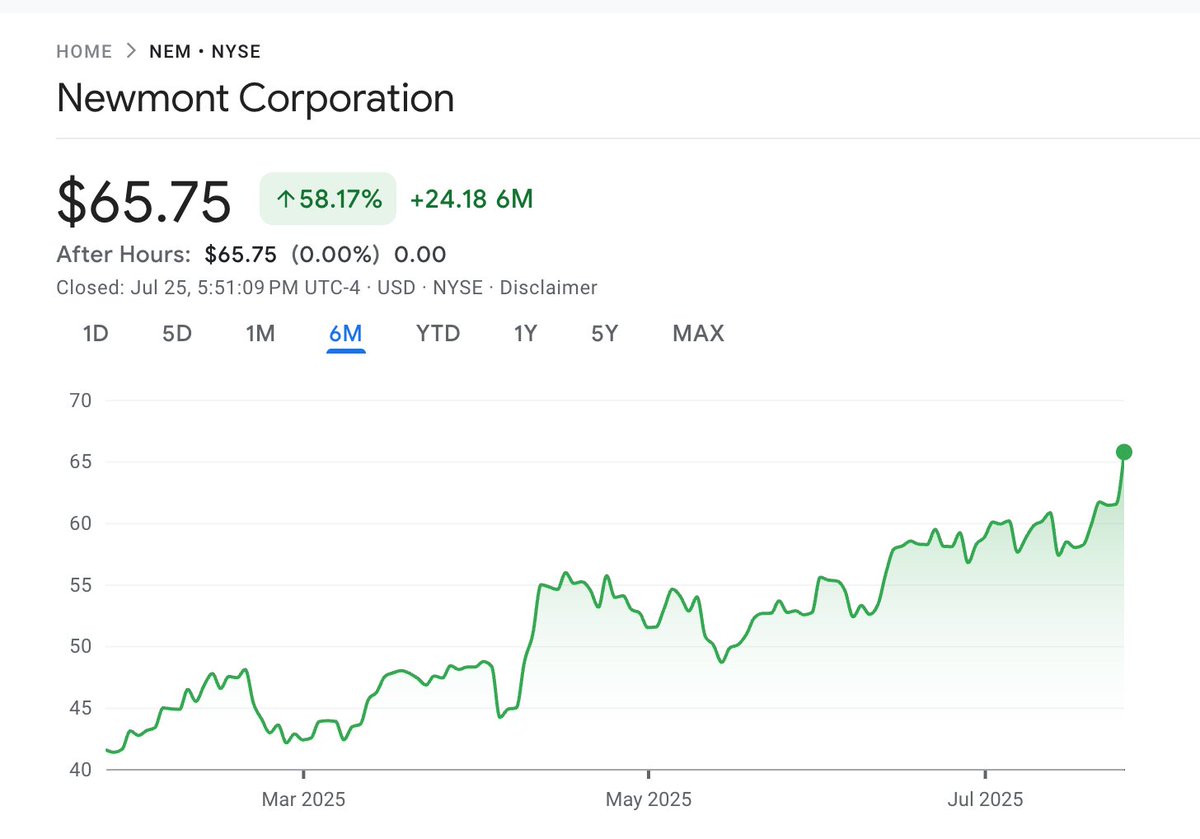Viewport: 1200px width, 839px height.
Task: Click the up arrow in percent badge
Action: (x=285, y=200)
